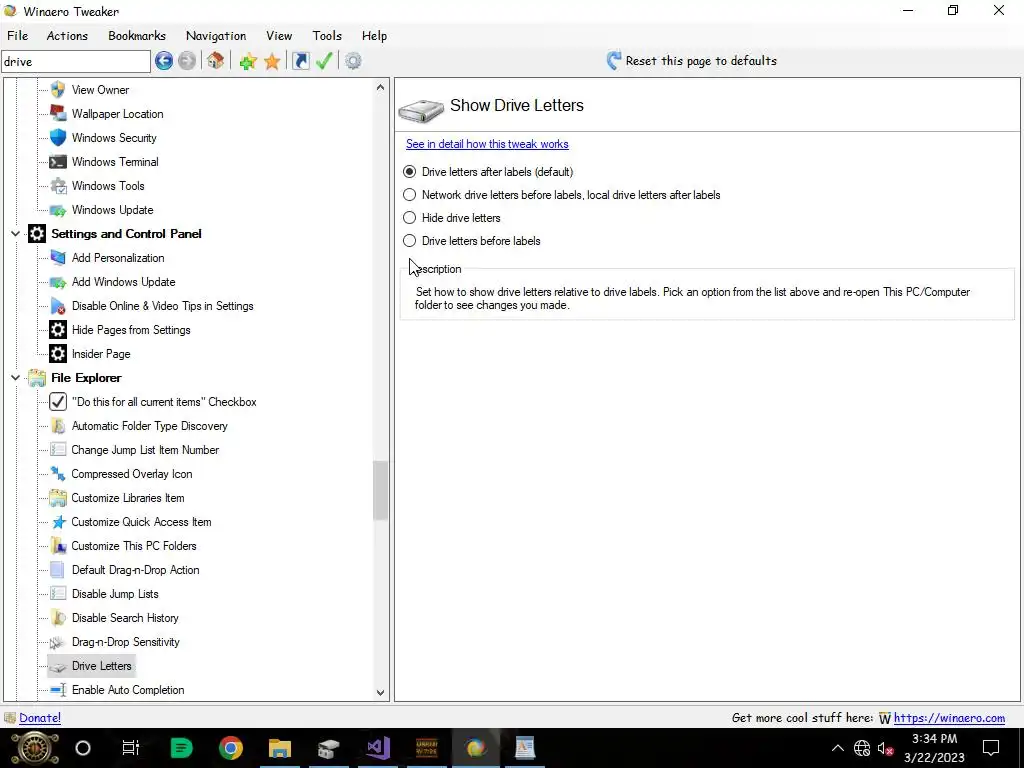1024x768 pixels.
Task: Select Drive letters after labels (default)
Action: 488,172
